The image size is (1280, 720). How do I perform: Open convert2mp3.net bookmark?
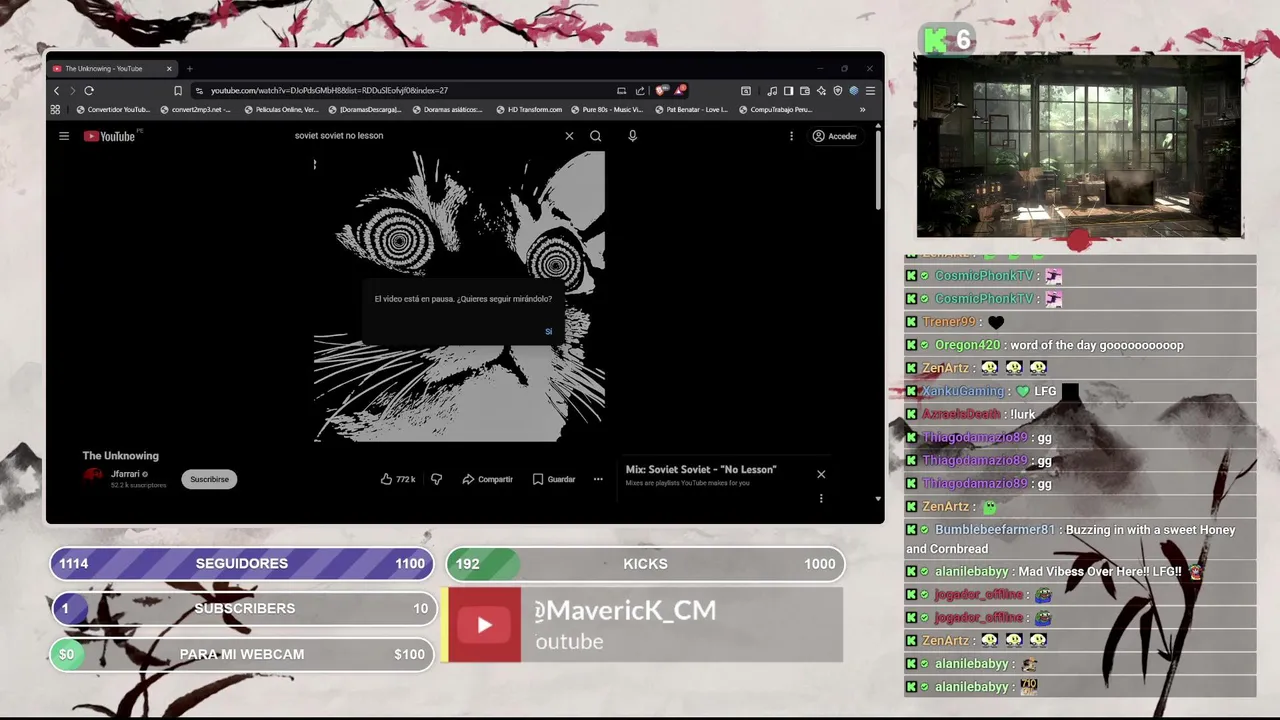196,109
